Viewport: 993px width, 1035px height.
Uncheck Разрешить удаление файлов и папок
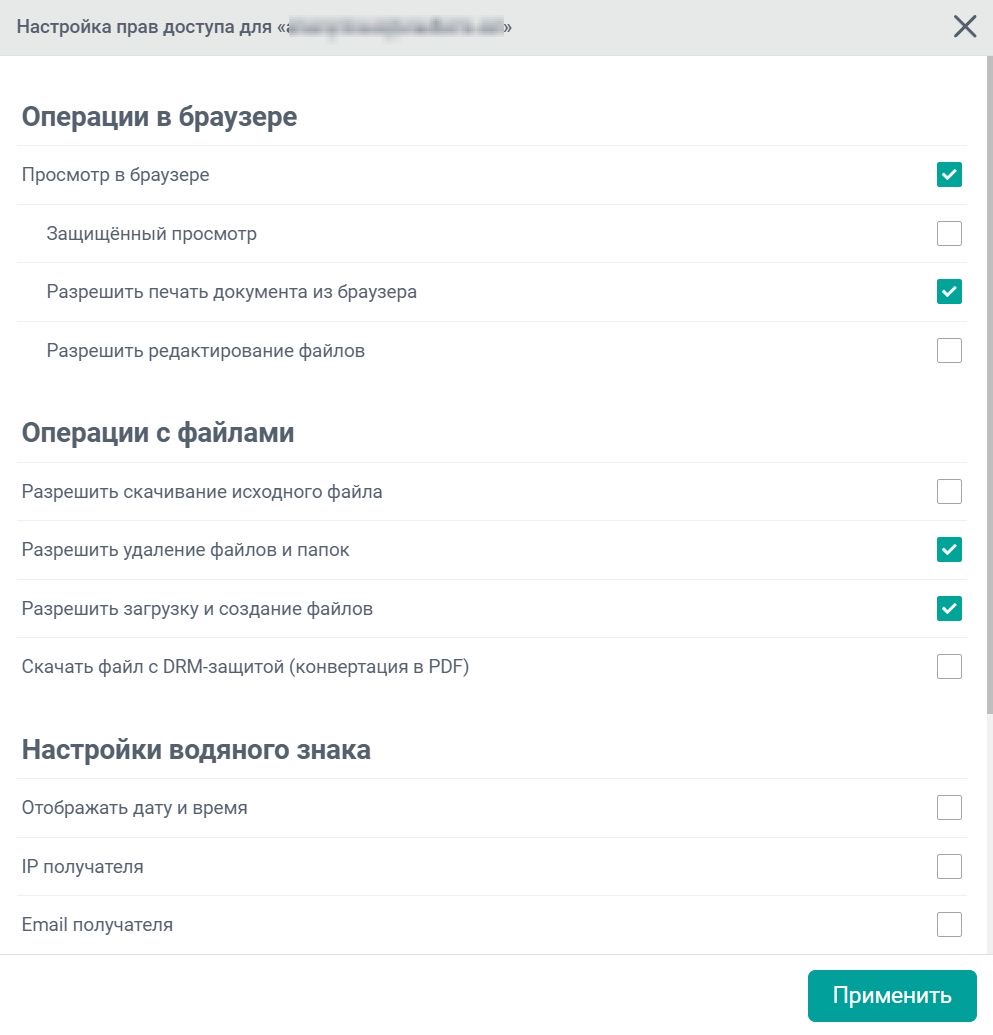(x=949, y=550)
